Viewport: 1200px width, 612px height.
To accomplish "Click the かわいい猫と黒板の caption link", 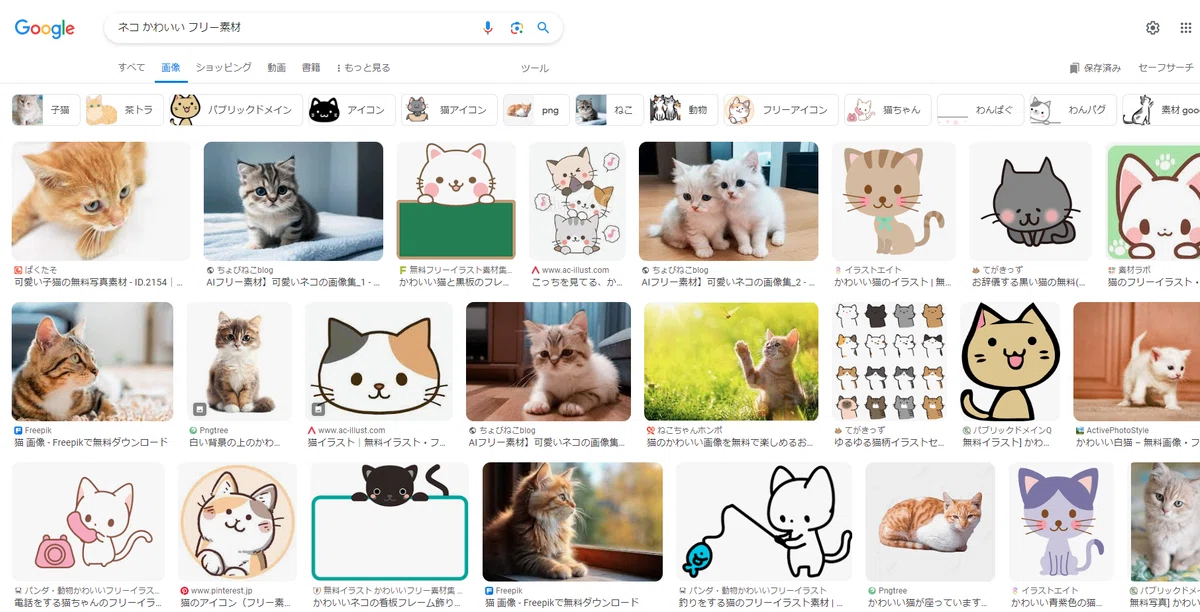I will [456, 283].
